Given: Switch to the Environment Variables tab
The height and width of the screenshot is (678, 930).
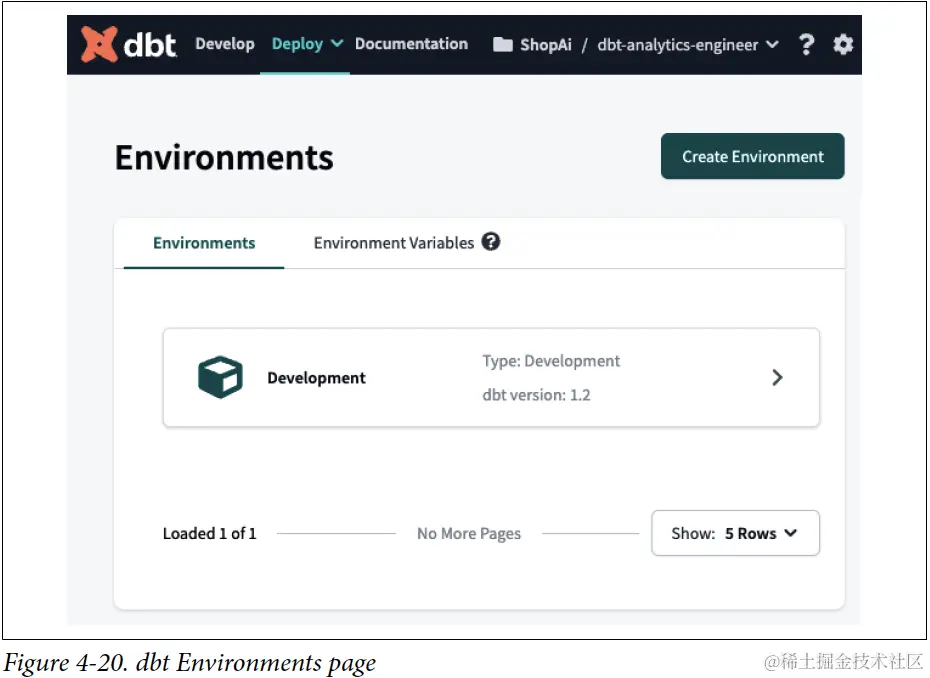Looking at the screenshot, I should pos(394,243).
